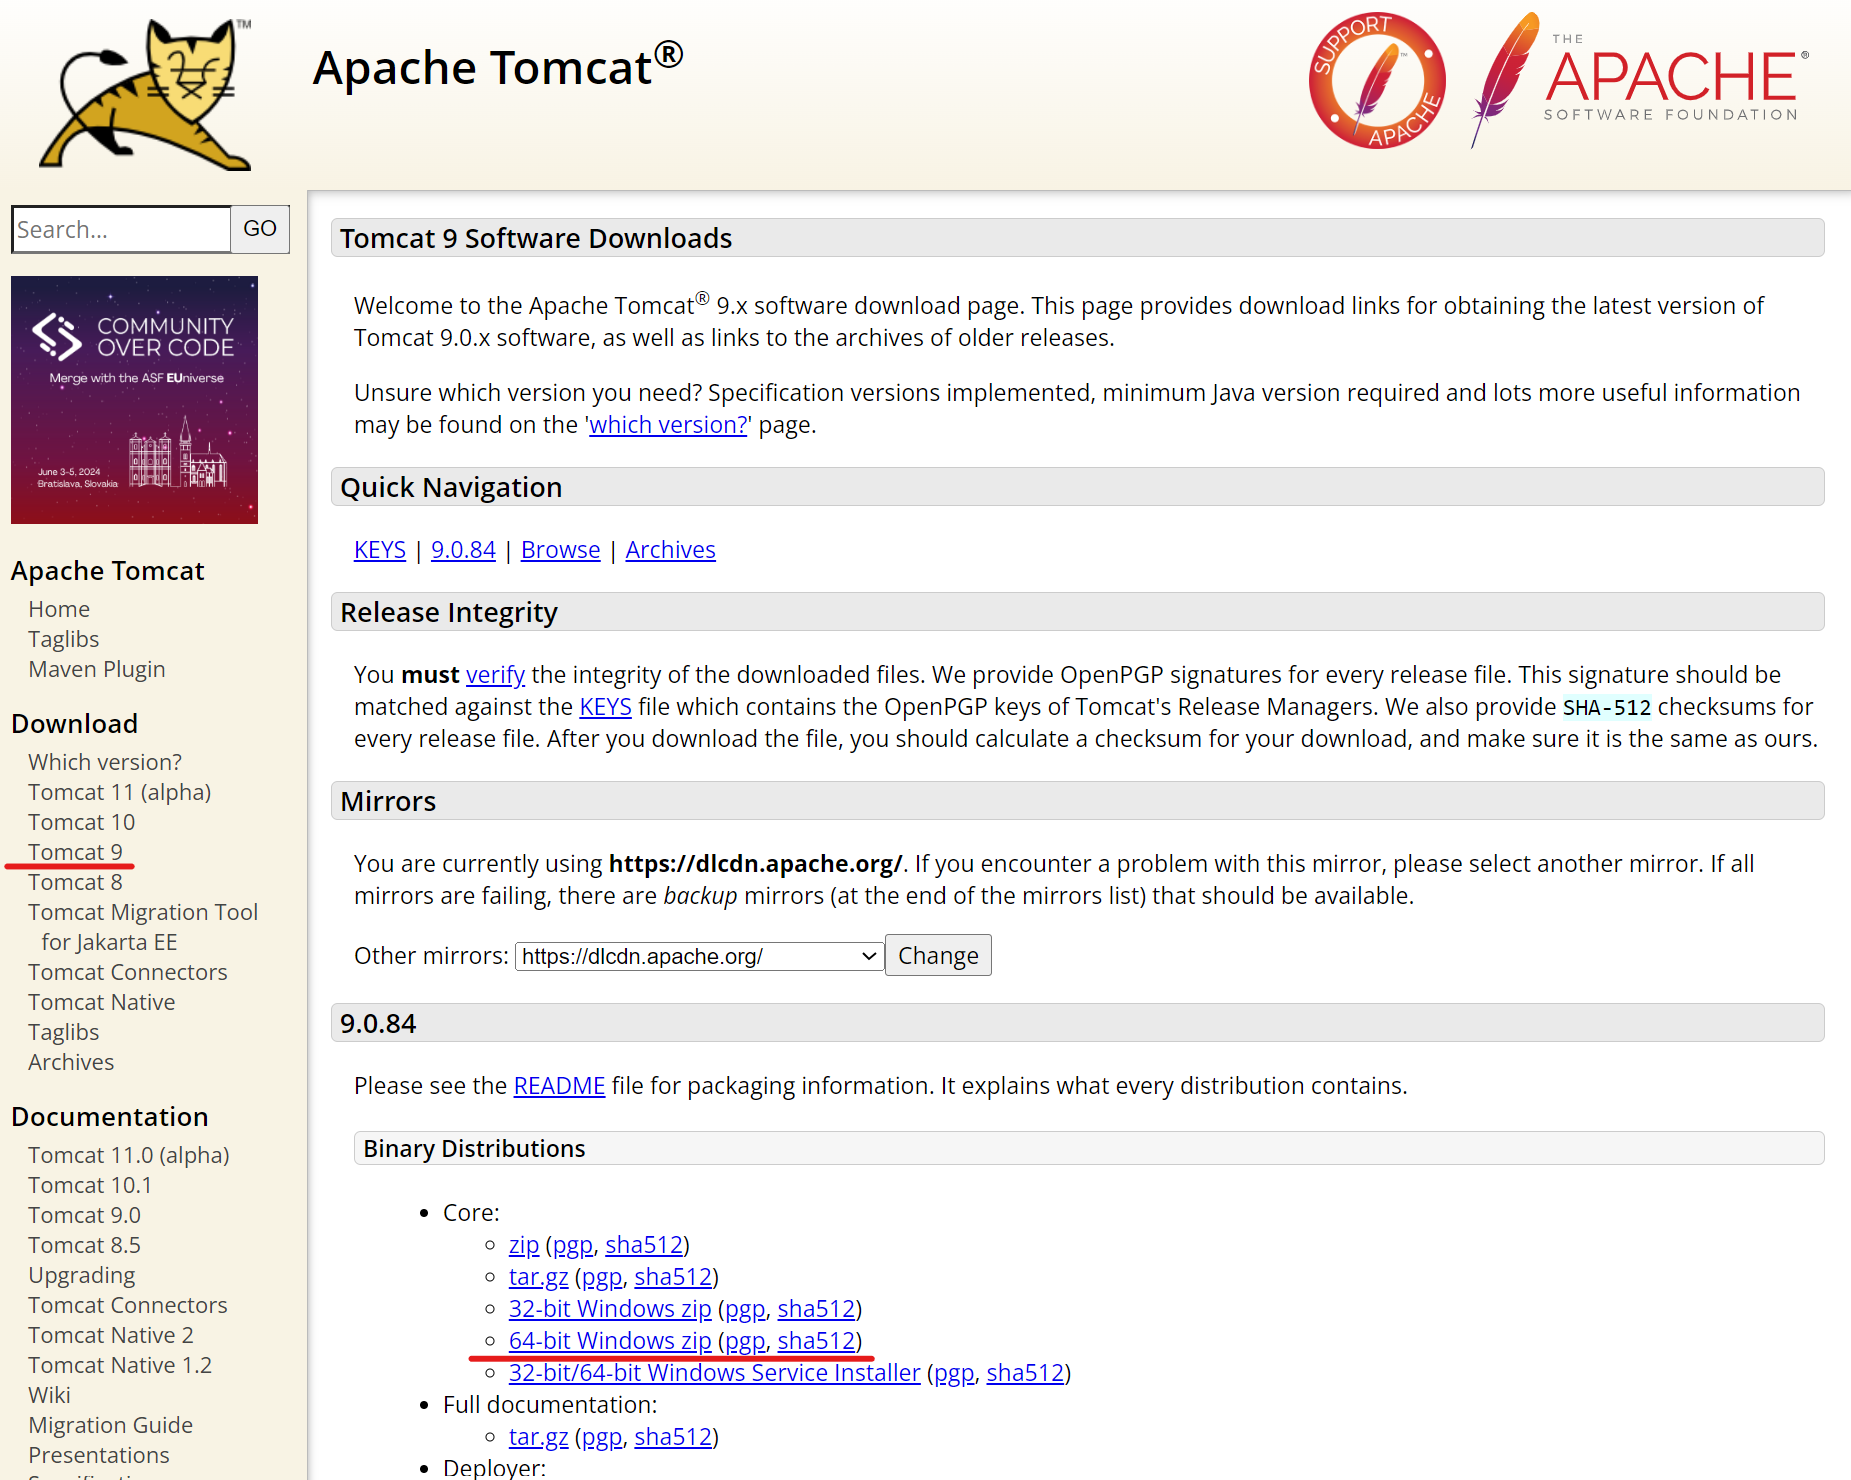Open Taglibs under Apache Tomcat
Screen dimensions: 1851x1480
(64, 639)
